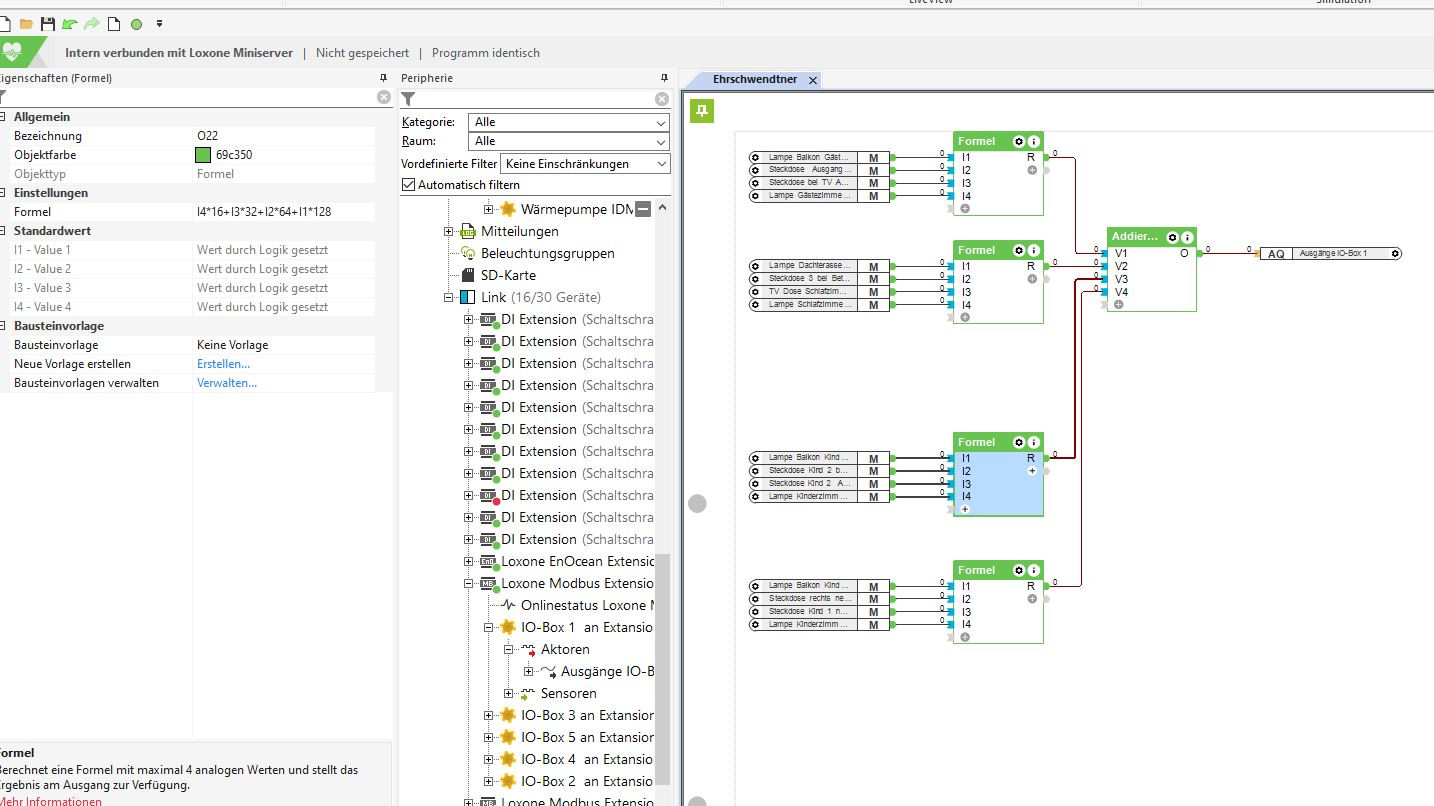
Task: Expand the Mitteilungen tree node
Action: click(449, 231)
